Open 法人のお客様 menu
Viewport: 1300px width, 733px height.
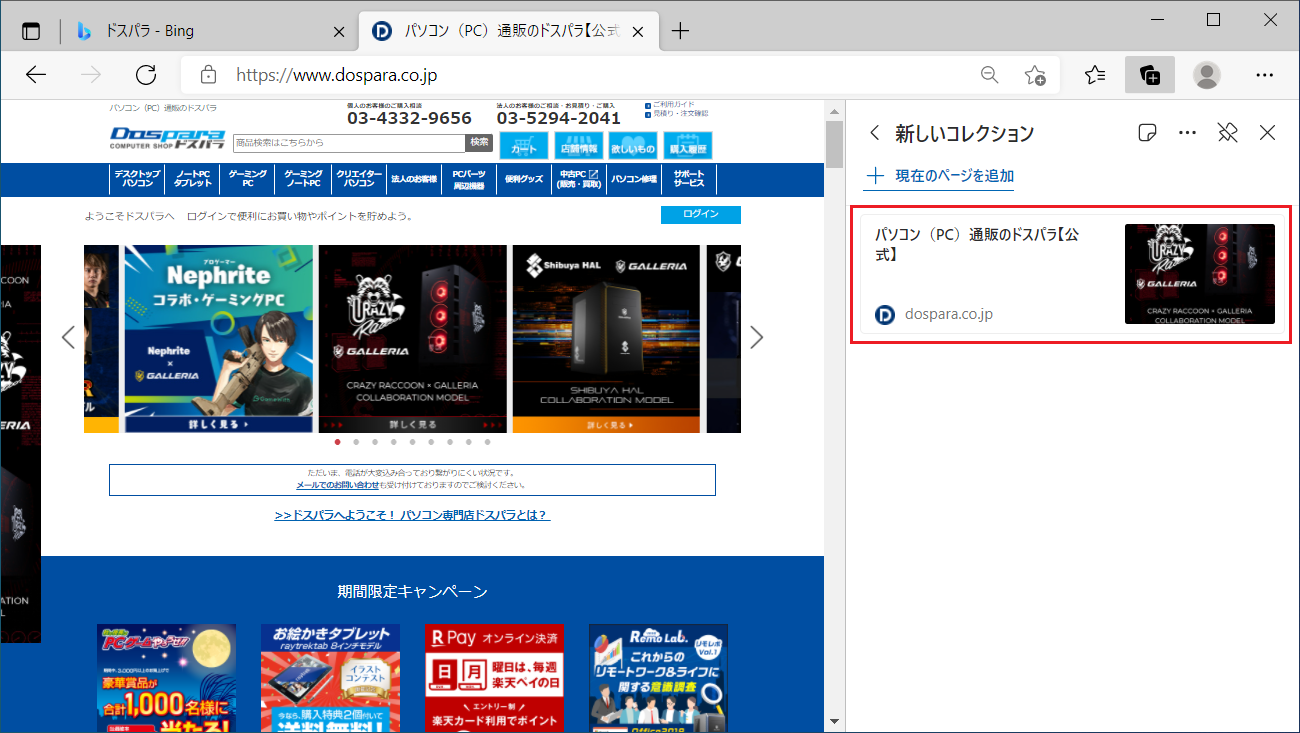414,179
